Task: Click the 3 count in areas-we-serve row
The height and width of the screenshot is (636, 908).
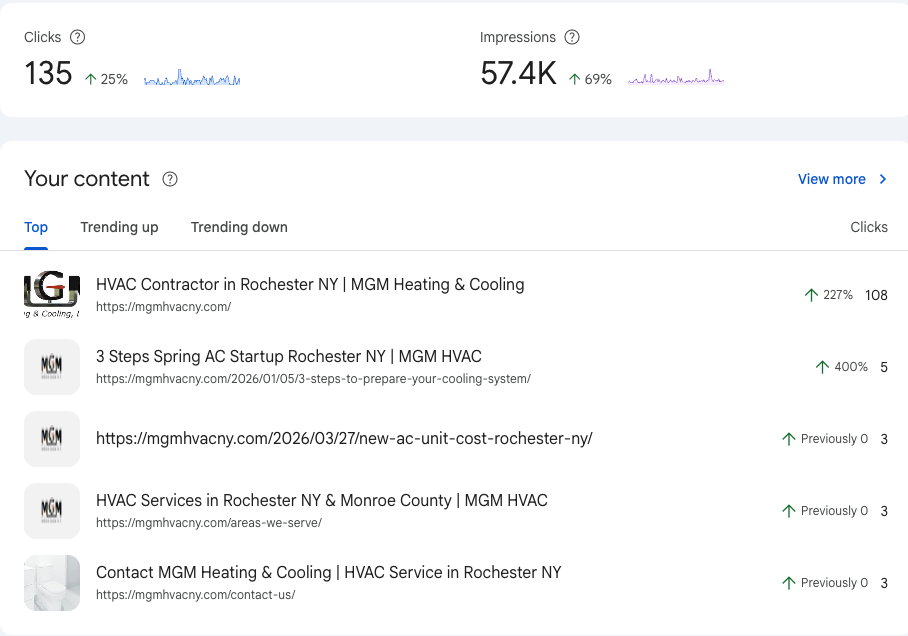Action: coord(884,511)
